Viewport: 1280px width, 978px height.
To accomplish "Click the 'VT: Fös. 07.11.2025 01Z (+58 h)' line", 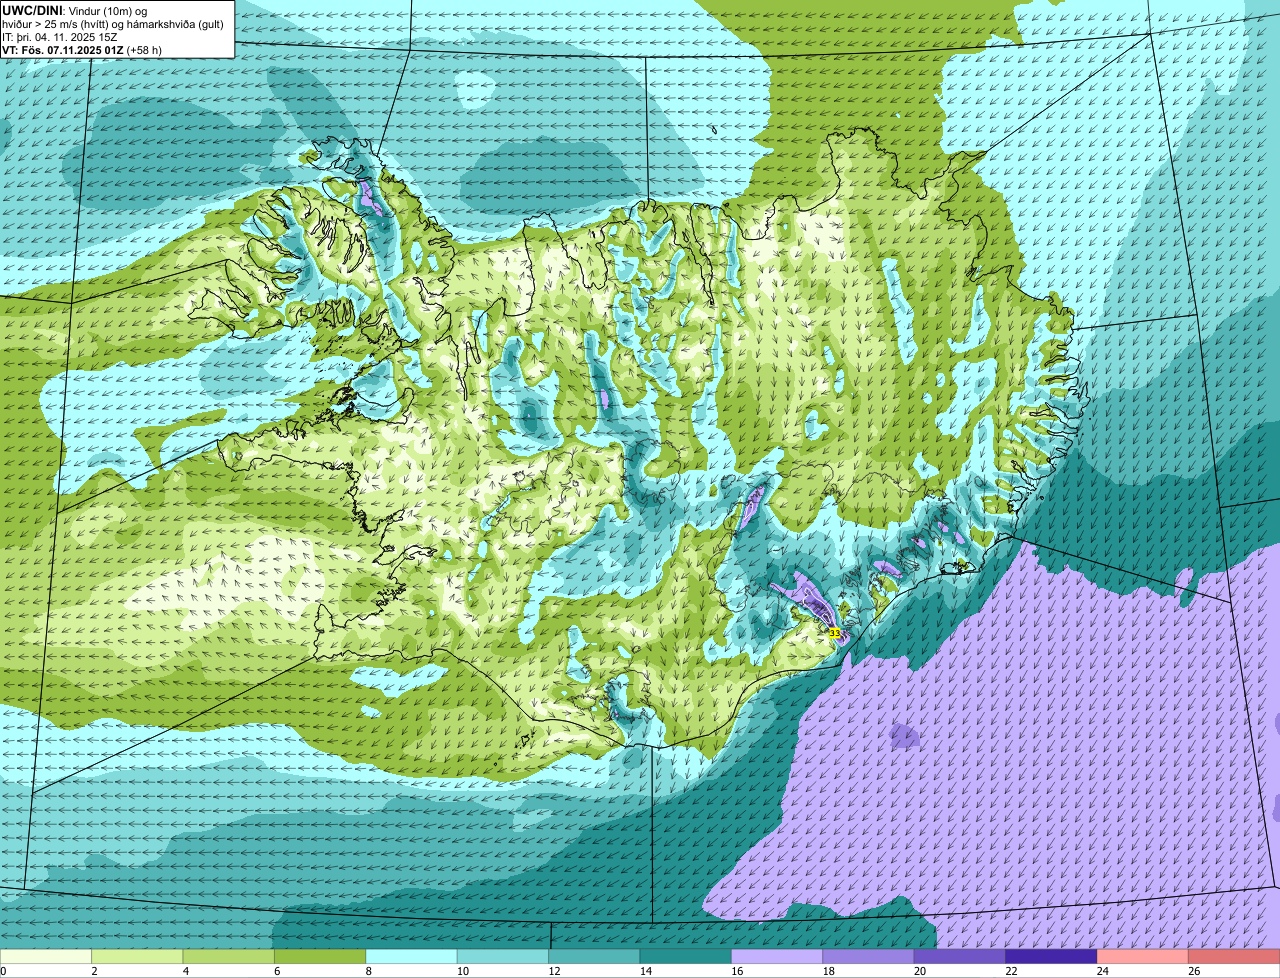I will click(x=82, y=50).
